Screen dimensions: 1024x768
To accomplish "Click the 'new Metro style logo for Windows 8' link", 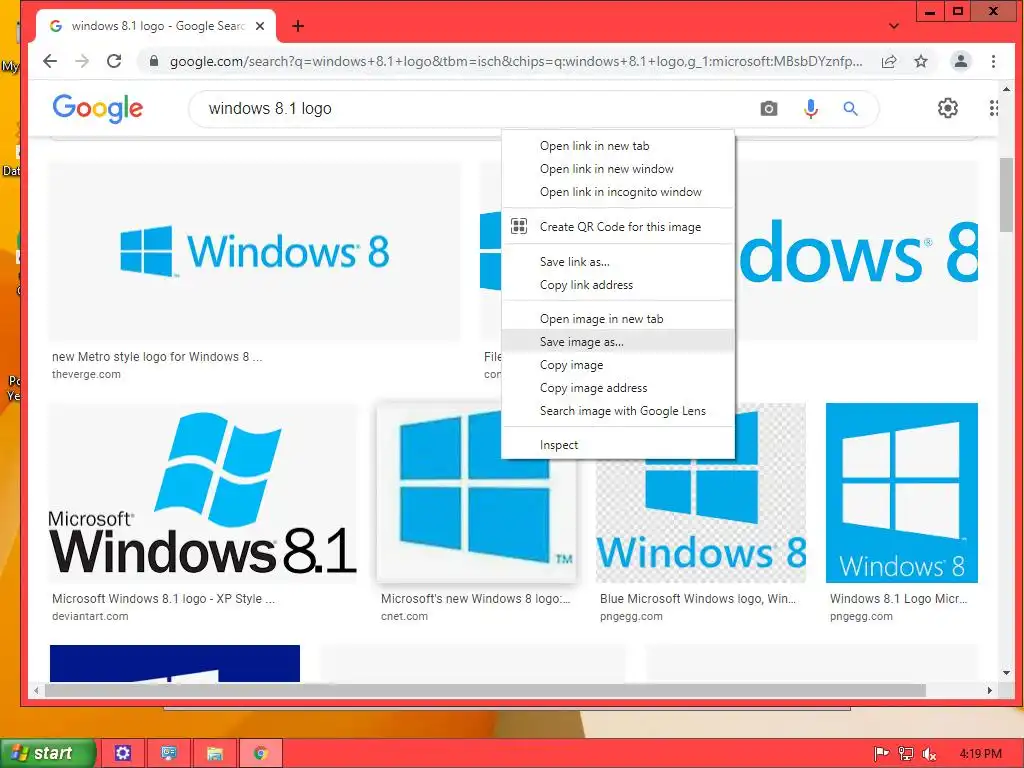I will [157, 357].
